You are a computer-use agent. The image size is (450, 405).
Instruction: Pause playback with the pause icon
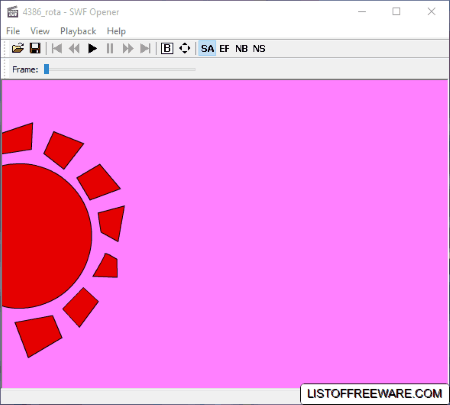[110, 49]
